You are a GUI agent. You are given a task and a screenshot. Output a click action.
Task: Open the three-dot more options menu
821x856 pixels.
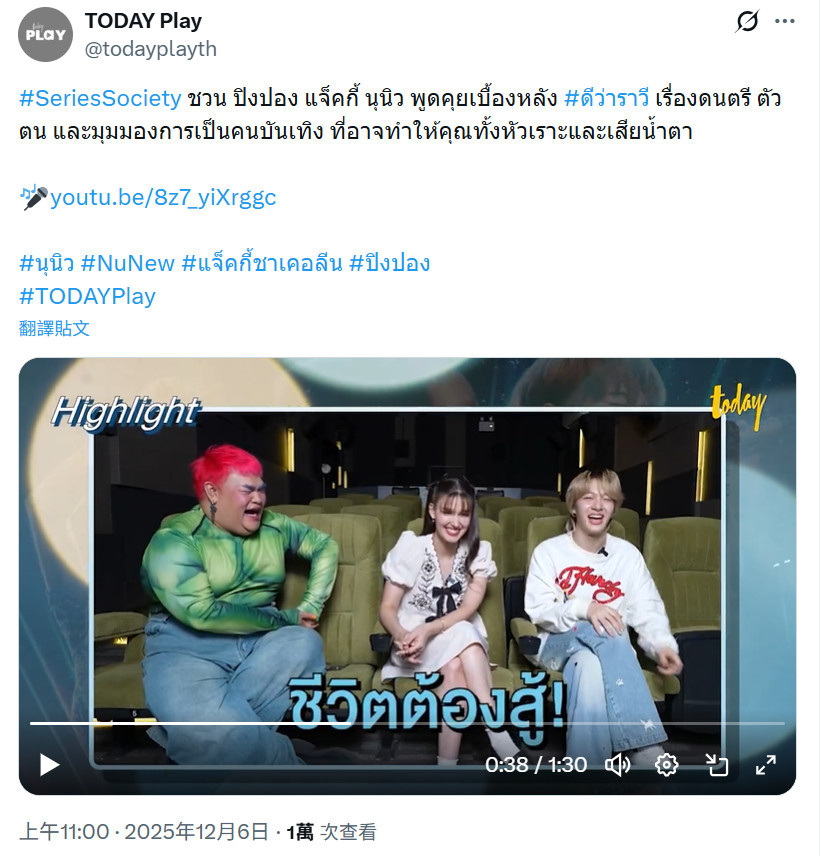pos(784,21)
